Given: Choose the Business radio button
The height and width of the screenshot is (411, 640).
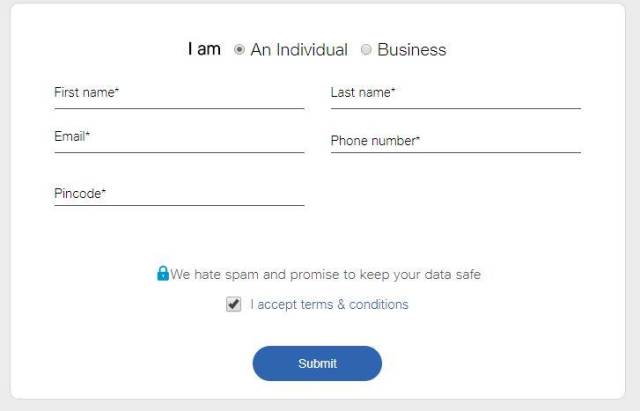Looking at the screenshot, I should pos(366,49).
